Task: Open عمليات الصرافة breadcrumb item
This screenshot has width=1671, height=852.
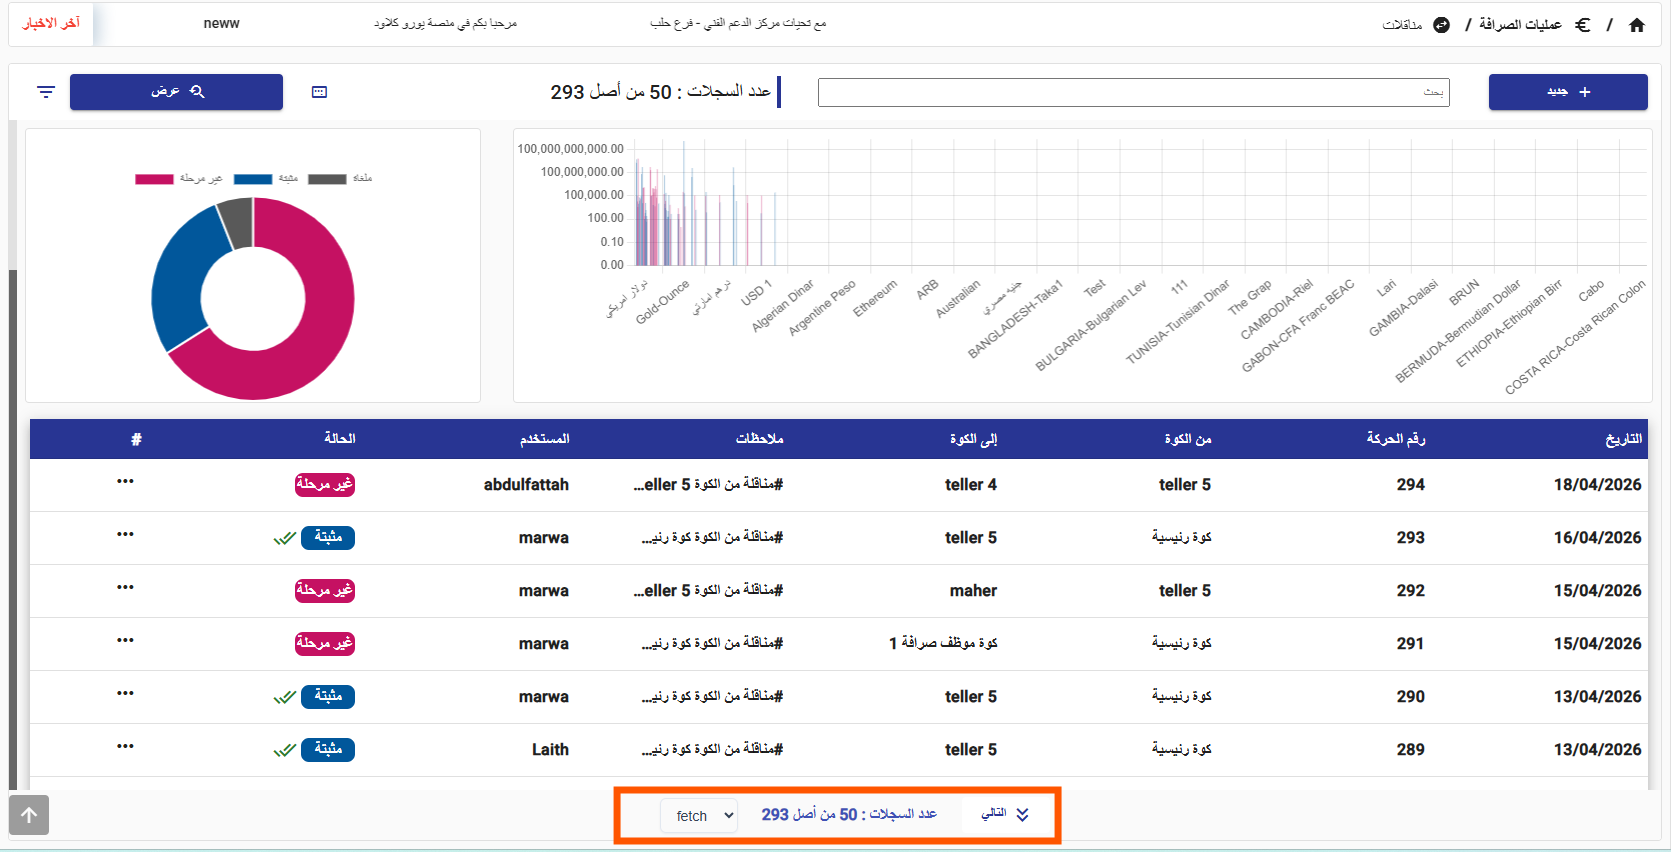Action: click(1519, 25)
